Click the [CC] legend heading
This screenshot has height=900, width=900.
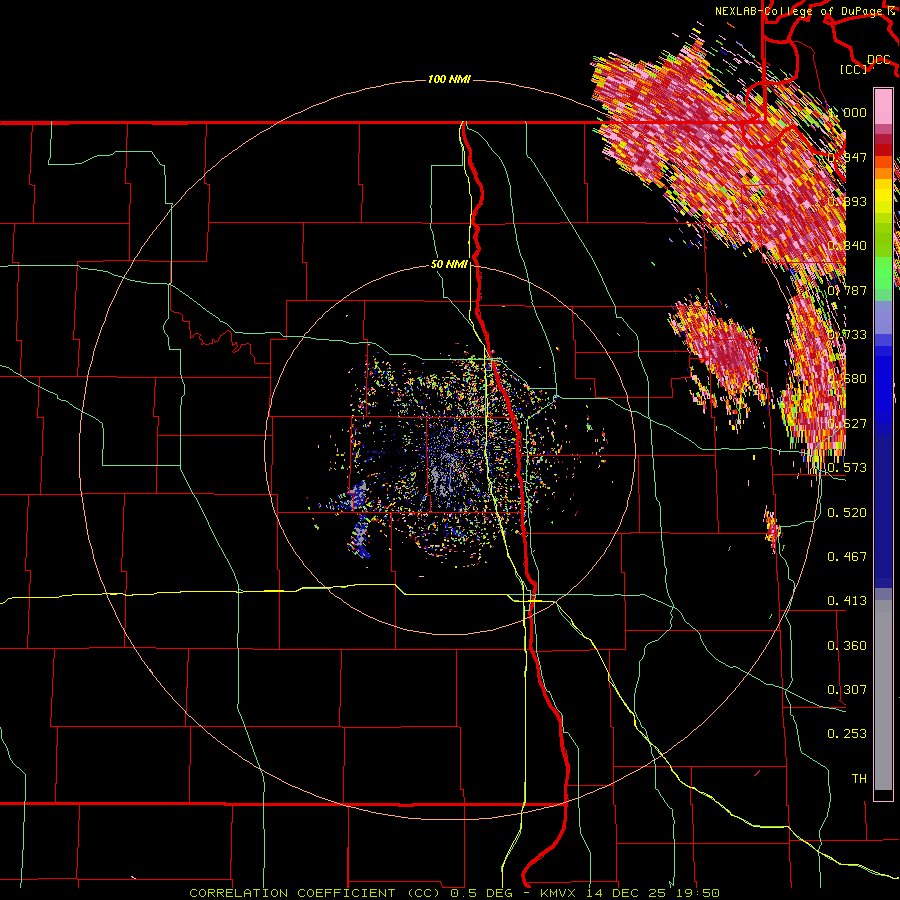pyautogui.click(x=854, y=69)
